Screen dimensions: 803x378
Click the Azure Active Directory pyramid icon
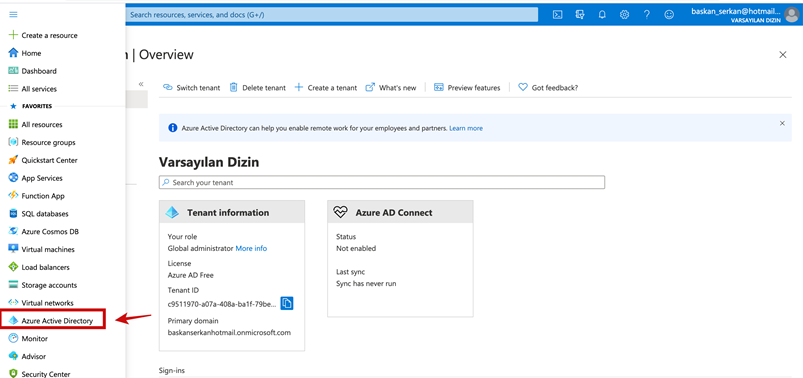coord(13,321)
